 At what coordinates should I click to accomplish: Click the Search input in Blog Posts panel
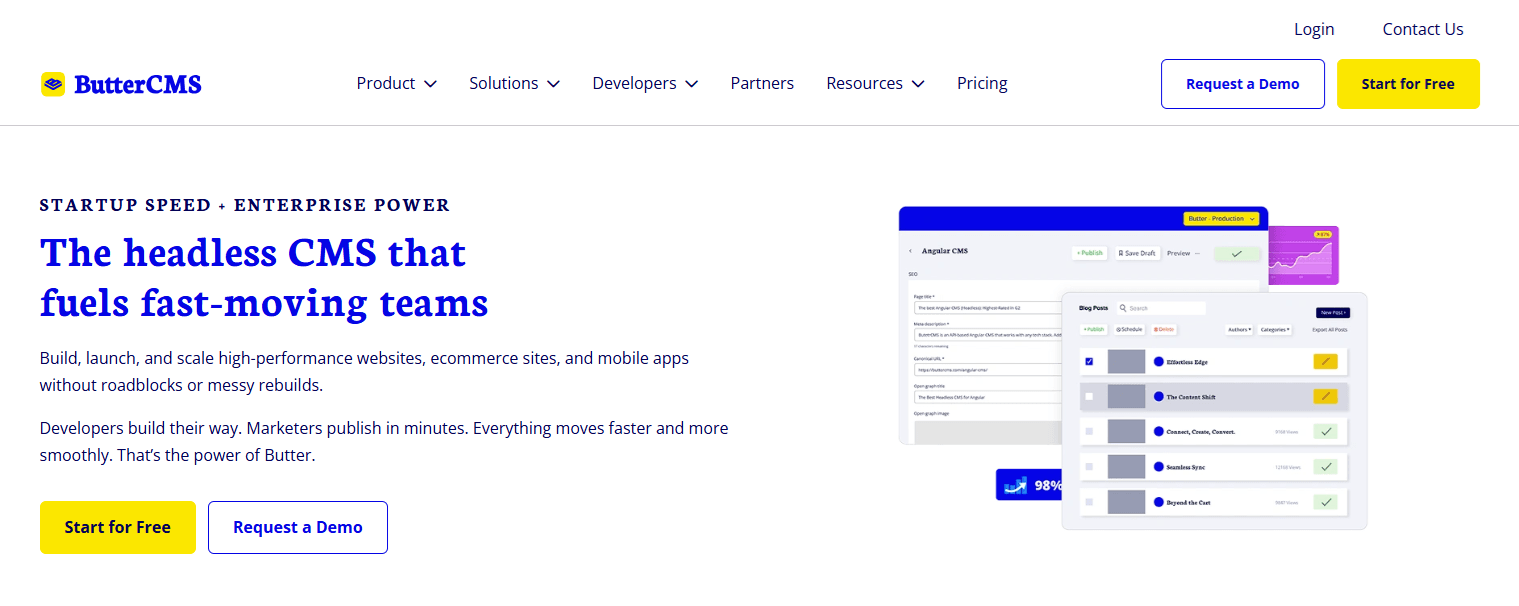pos(1161,308)
